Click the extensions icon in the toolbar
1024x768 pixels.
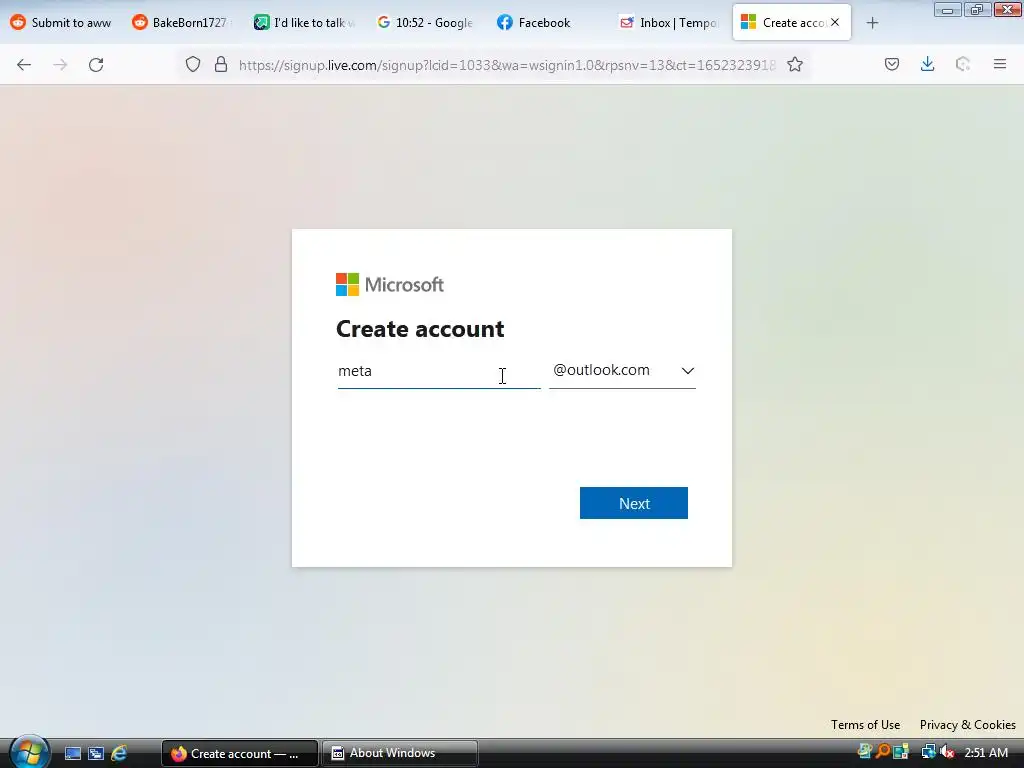963,64
